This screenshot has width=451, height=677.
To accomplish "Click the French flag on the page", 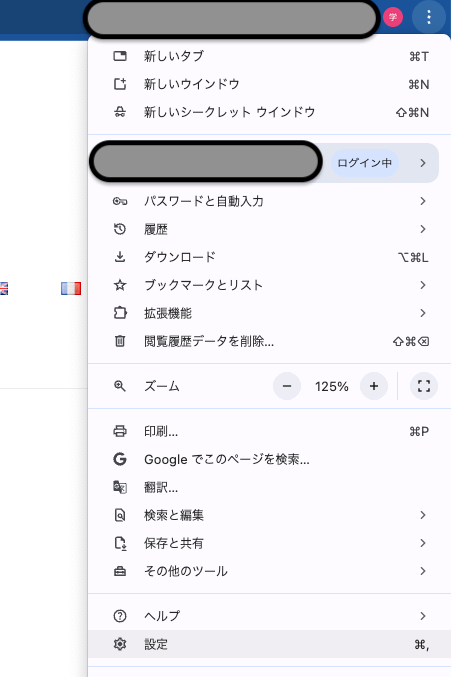I will point(71,288).
